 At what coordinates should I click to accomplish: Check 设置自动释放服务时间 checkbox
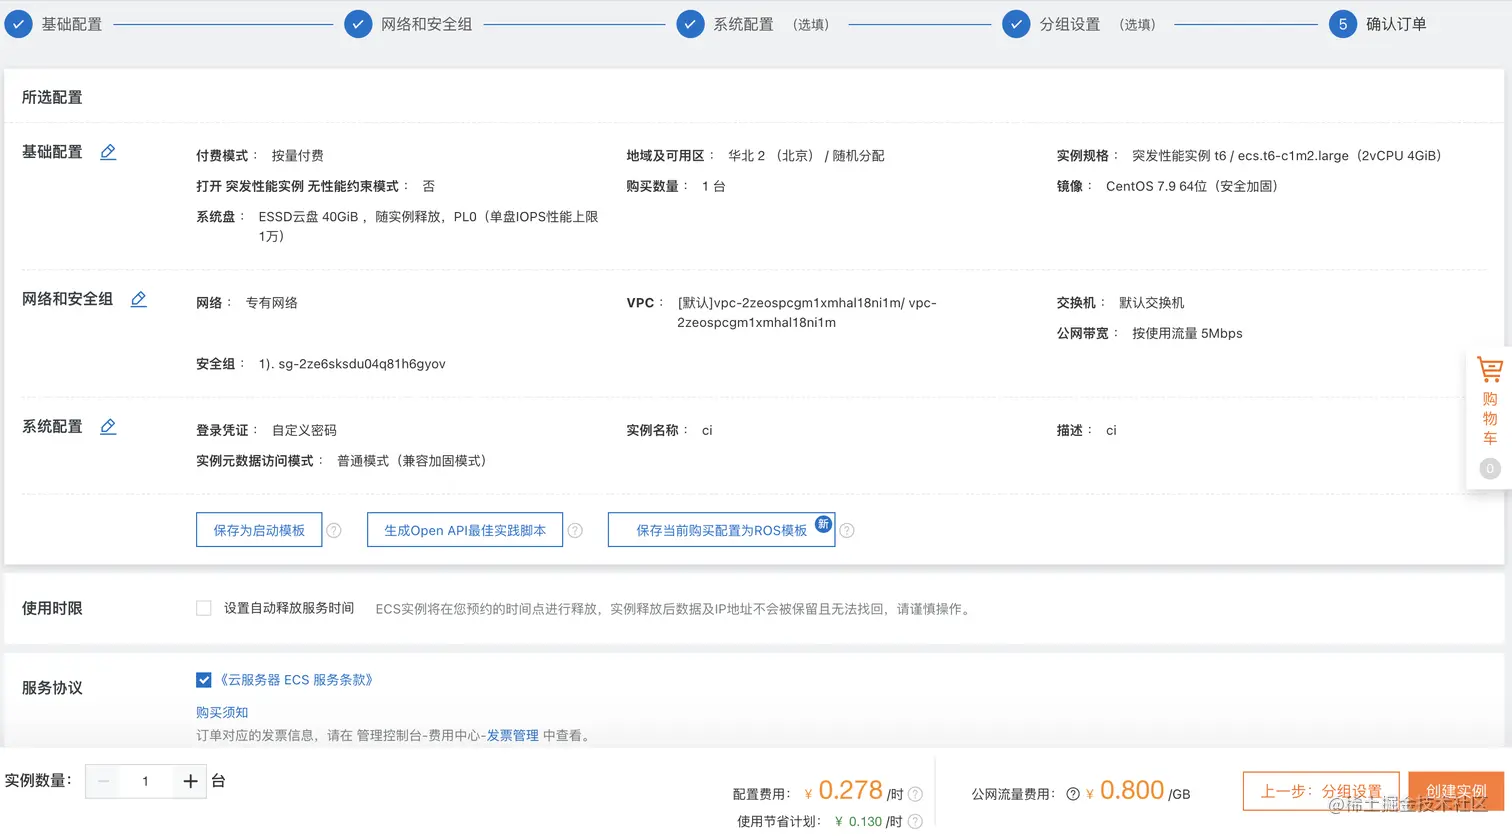(203, 607)
